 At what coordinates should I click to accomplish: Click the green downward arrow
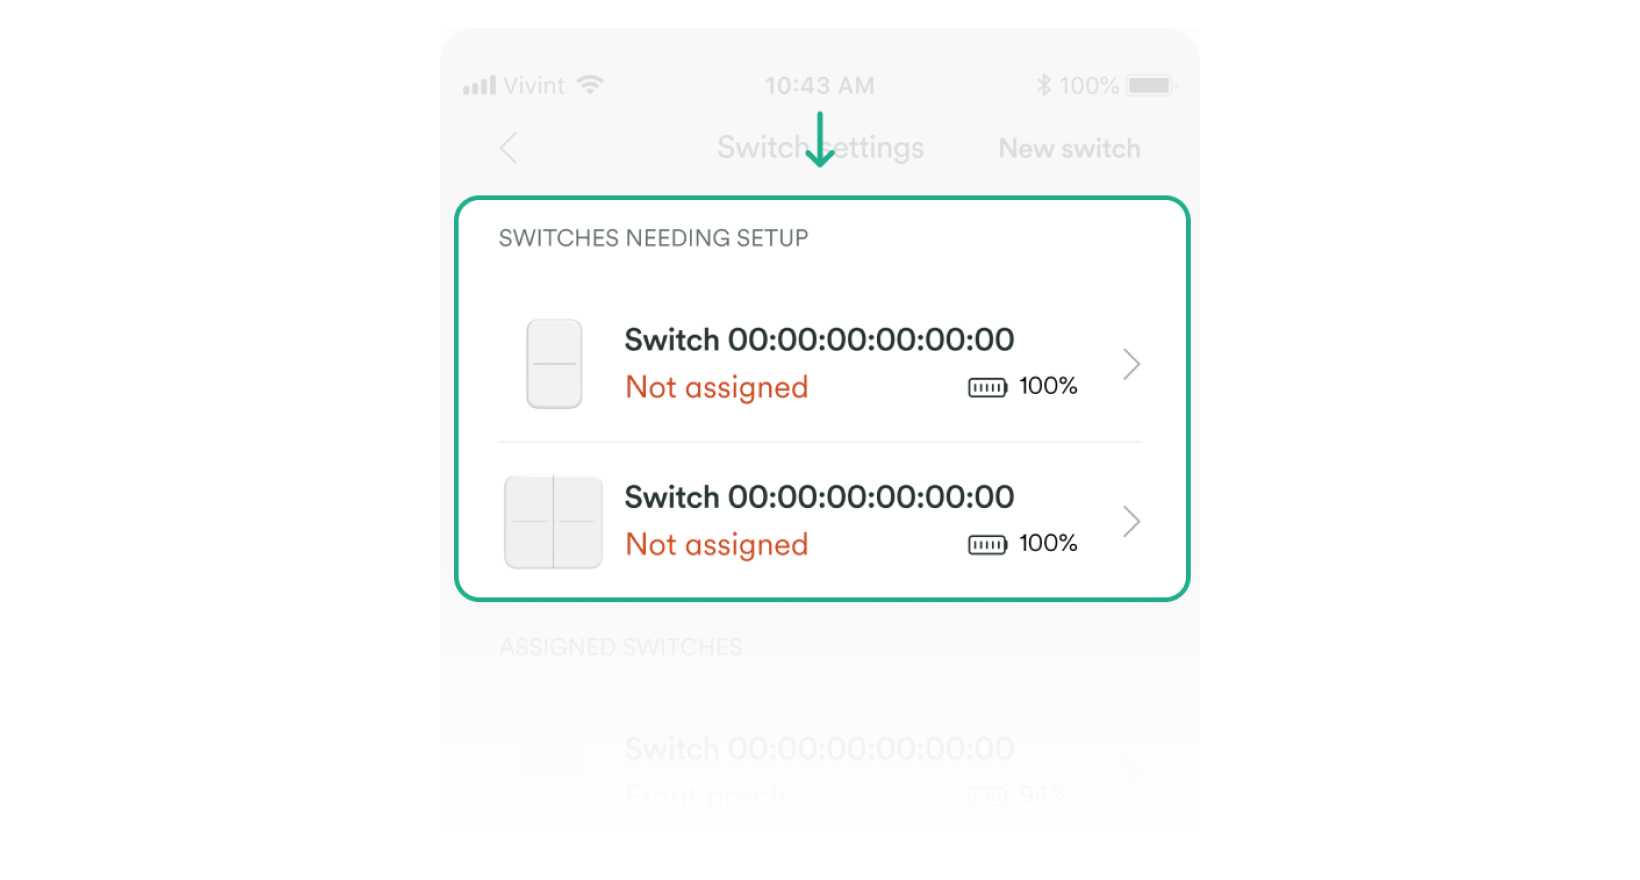pyautogui.click(x=820, y=140)
